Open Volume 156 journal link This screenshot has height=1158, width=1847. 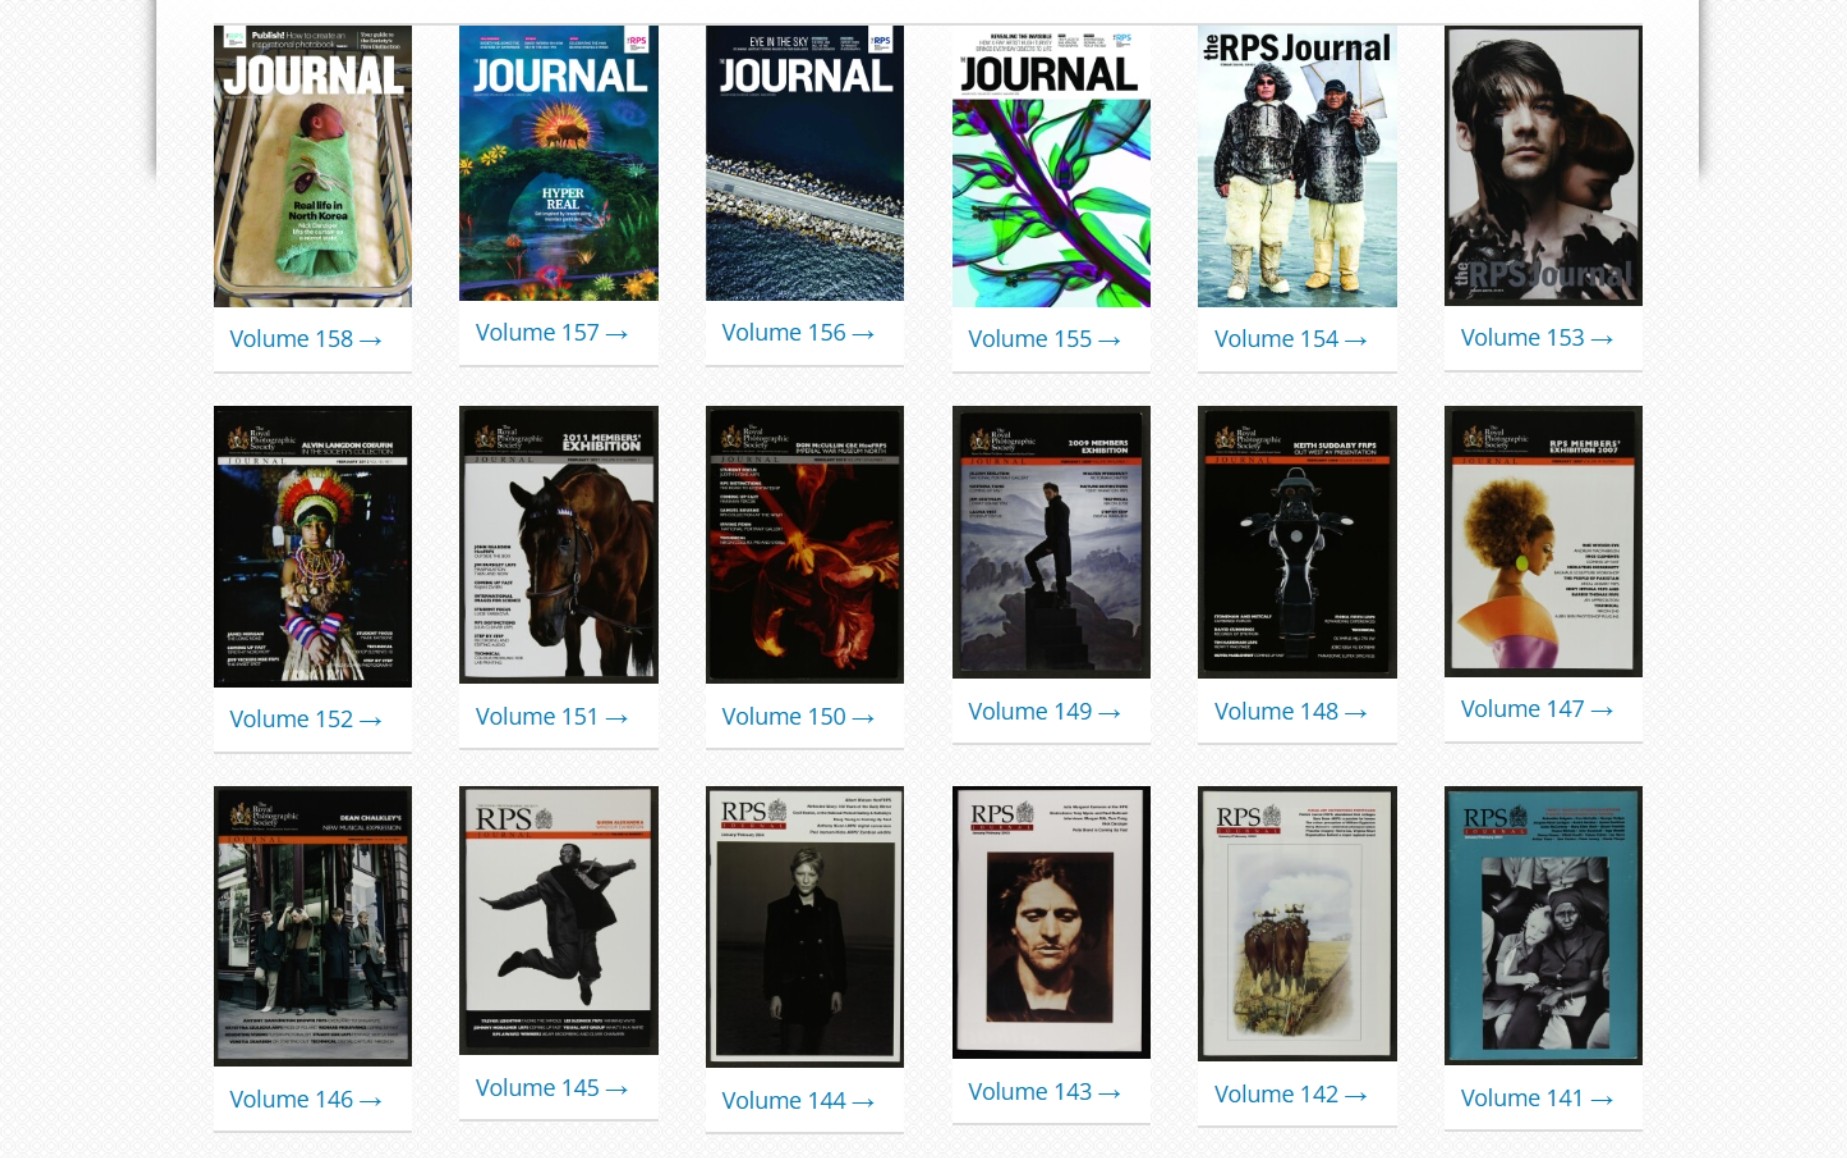[x=797, y=333]
